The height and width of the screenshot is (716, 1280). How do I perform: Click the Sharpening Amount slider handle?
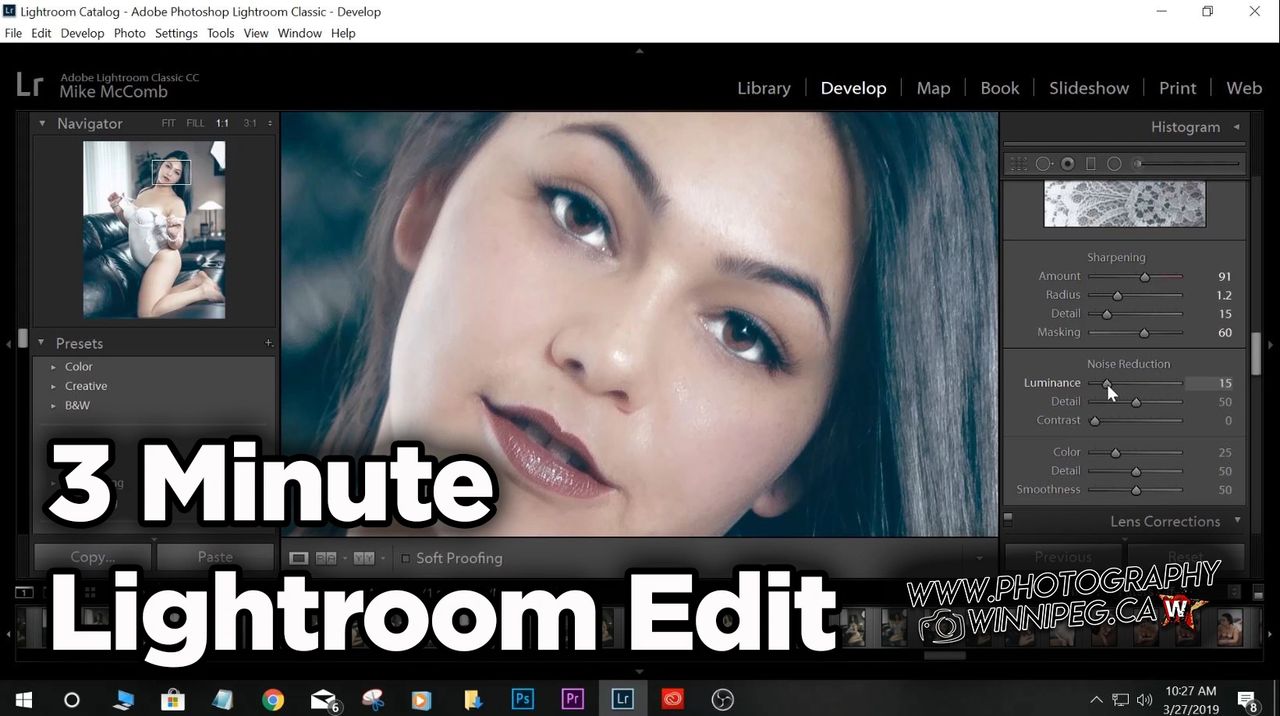pos(1145,277)
